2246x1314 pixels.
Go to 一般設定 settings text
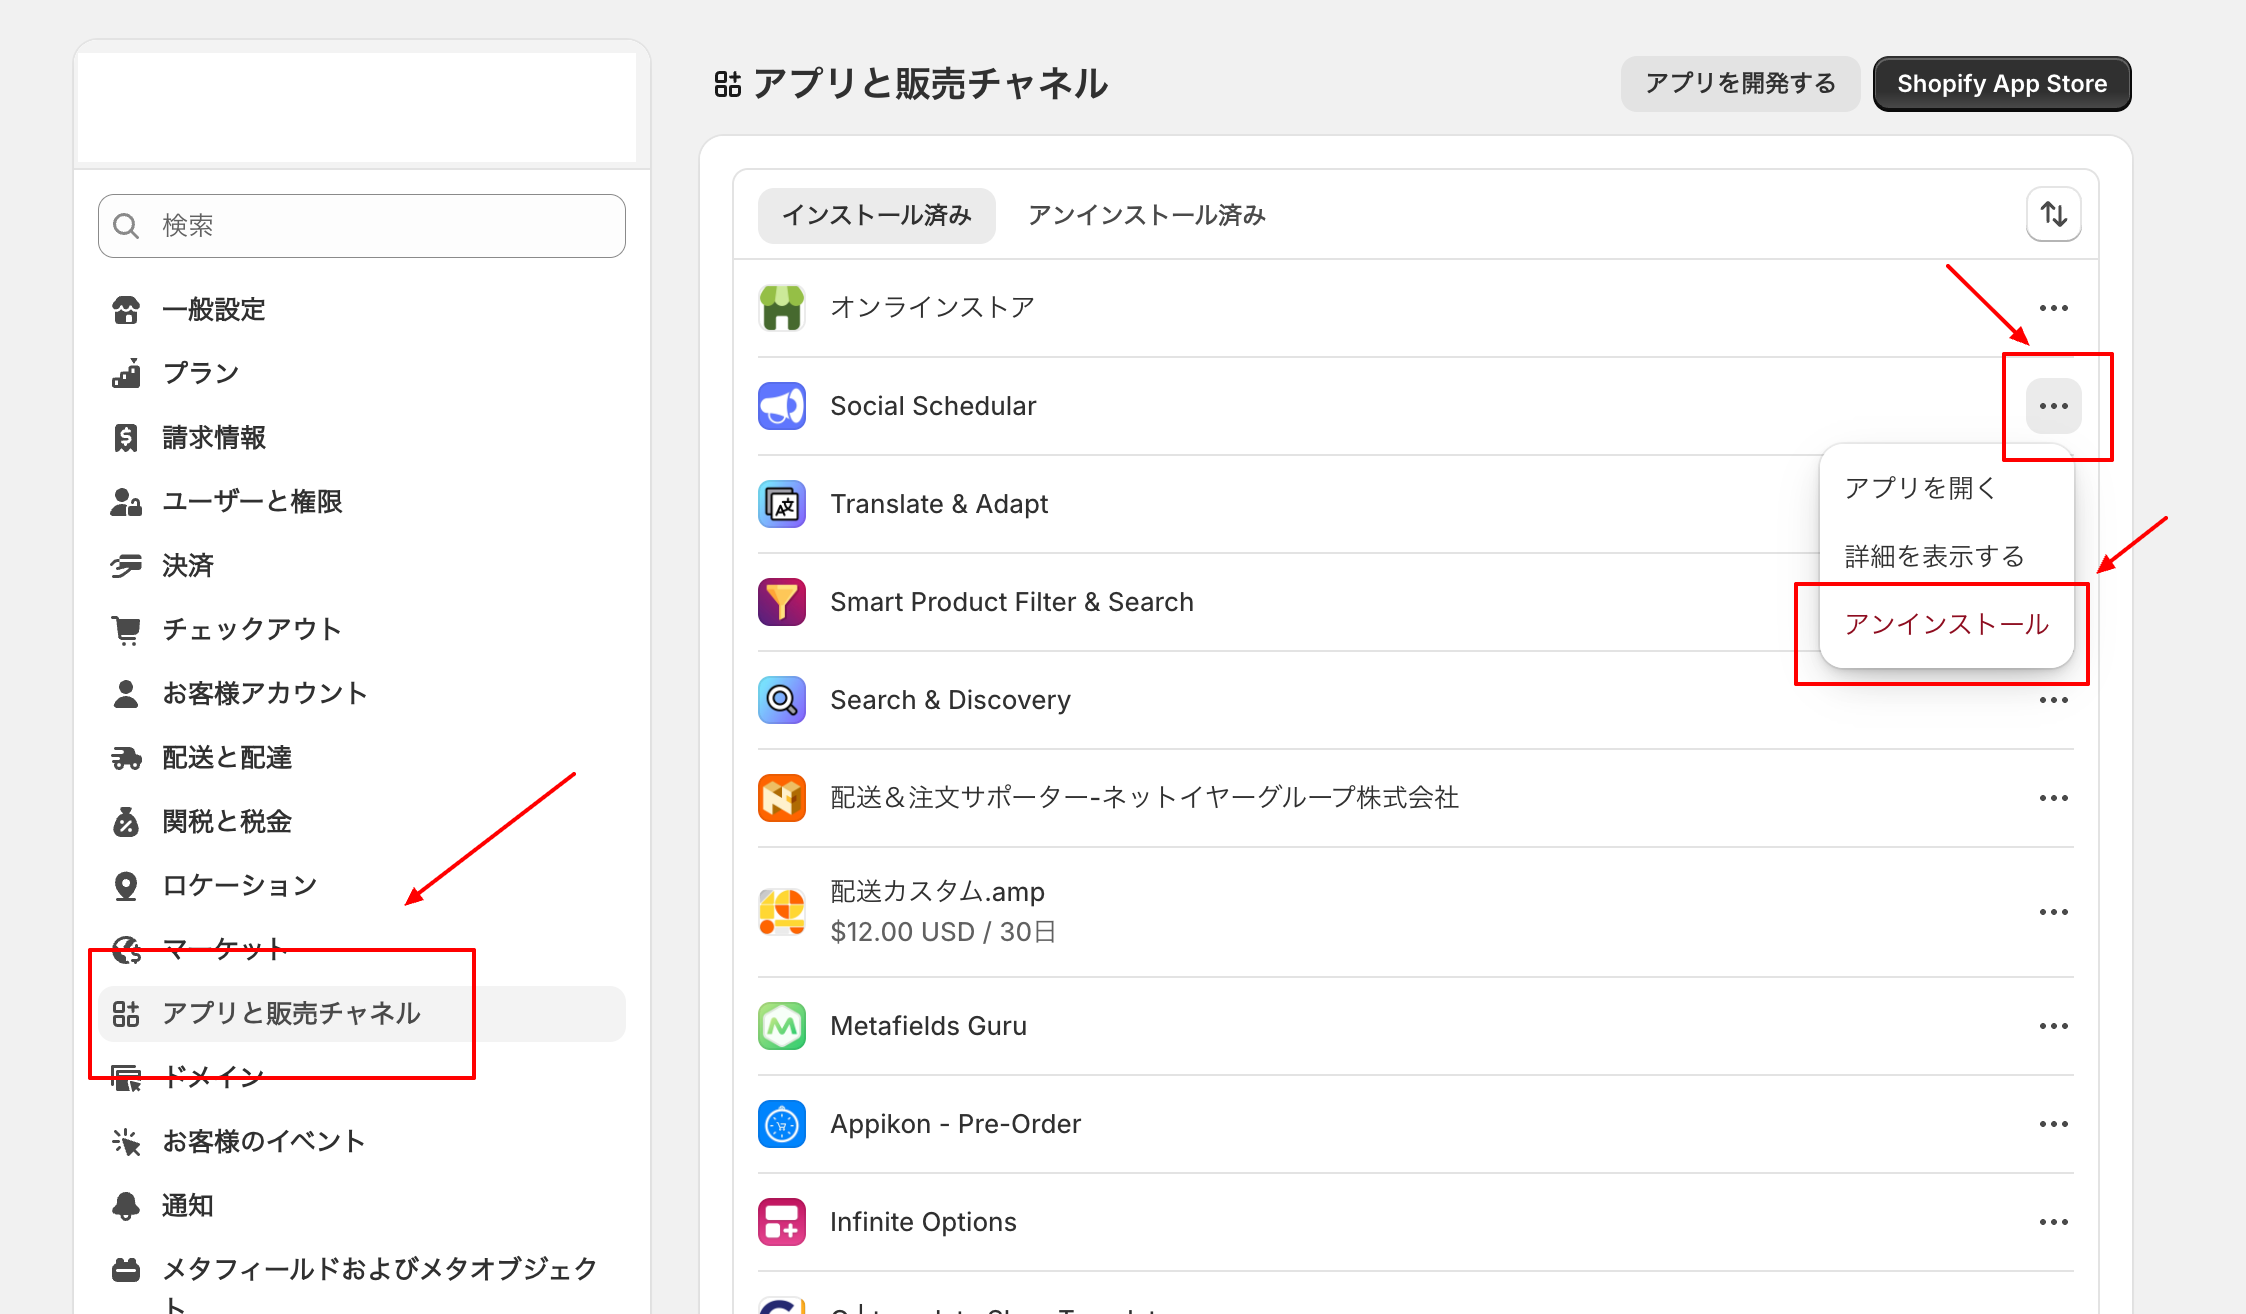214,310
